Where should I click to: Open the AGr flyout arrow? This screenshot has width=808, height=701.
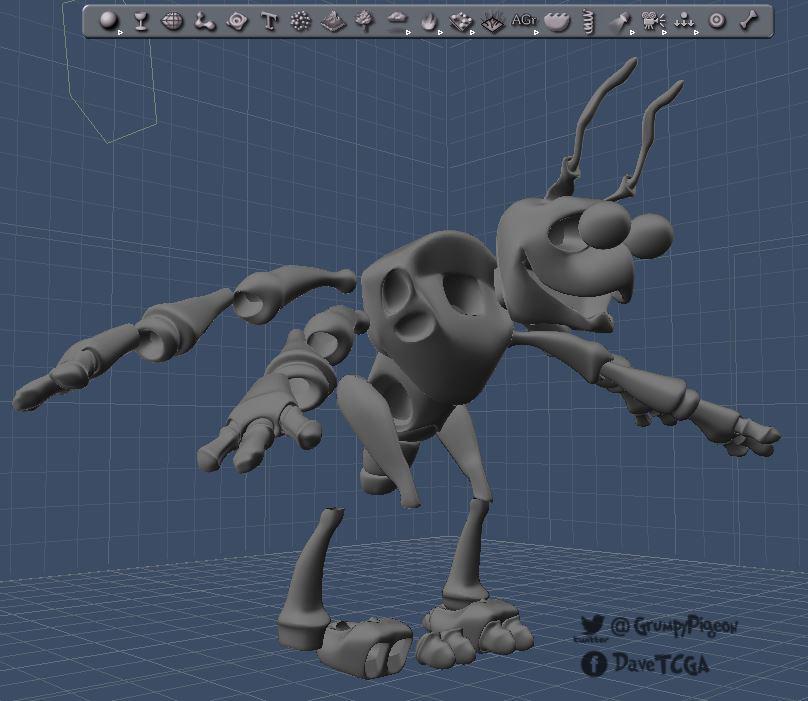[x=536, y=32]
